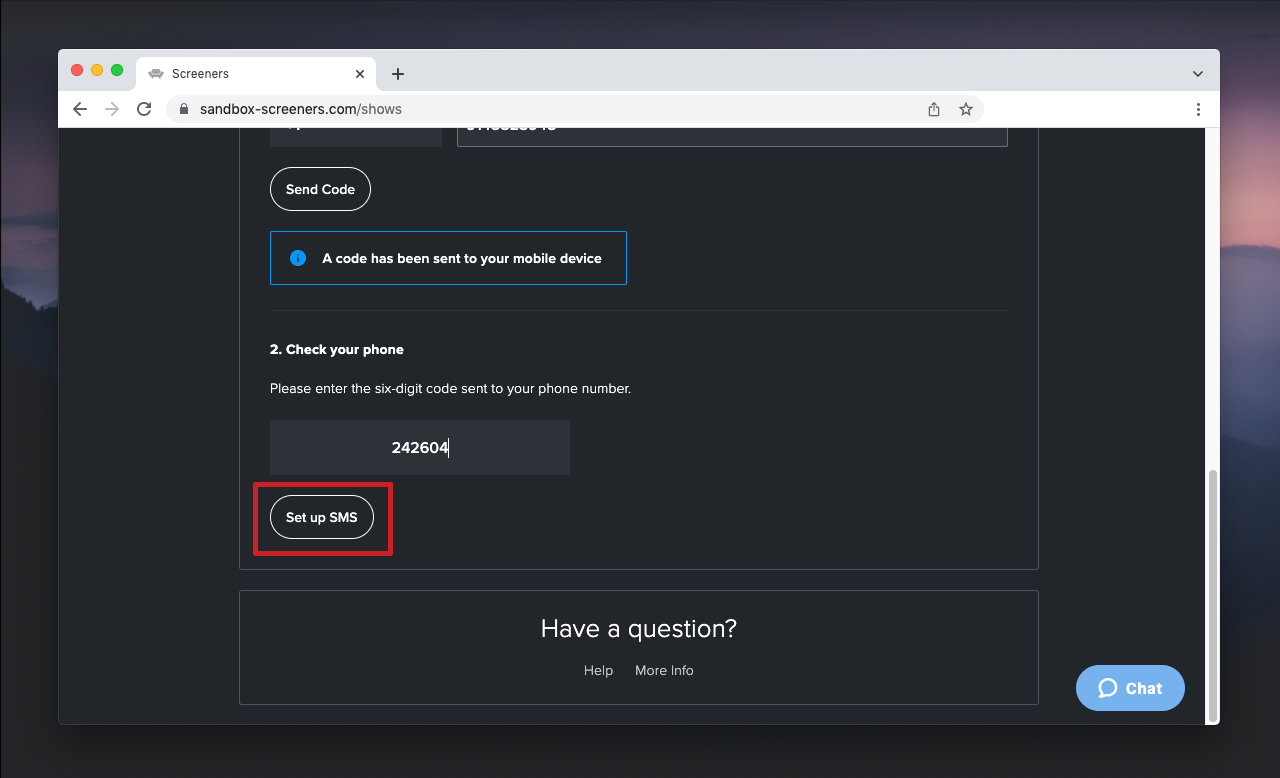Click the address bar URL

pyautogui.click(x=300, y=109)
